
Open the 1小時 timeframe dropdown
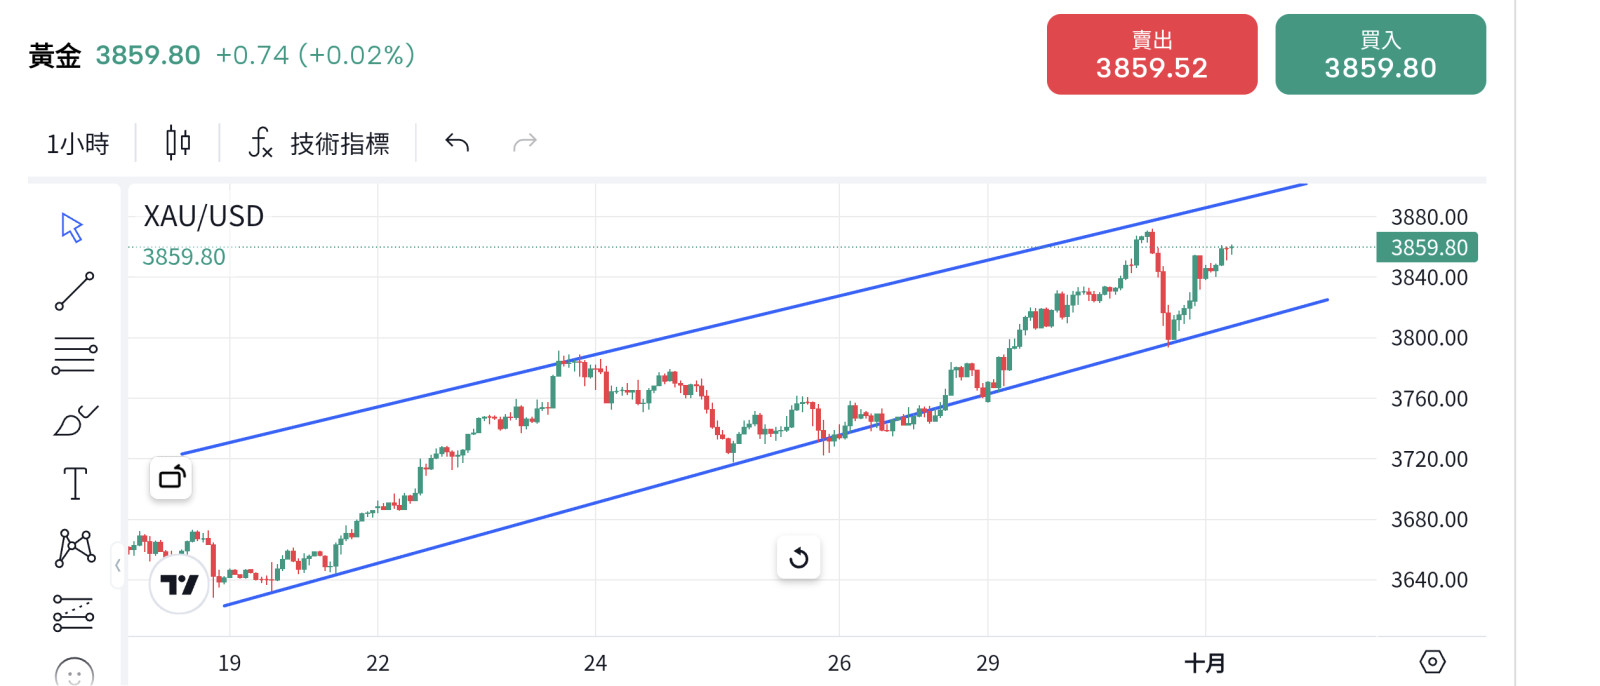[x=78, y=144]
